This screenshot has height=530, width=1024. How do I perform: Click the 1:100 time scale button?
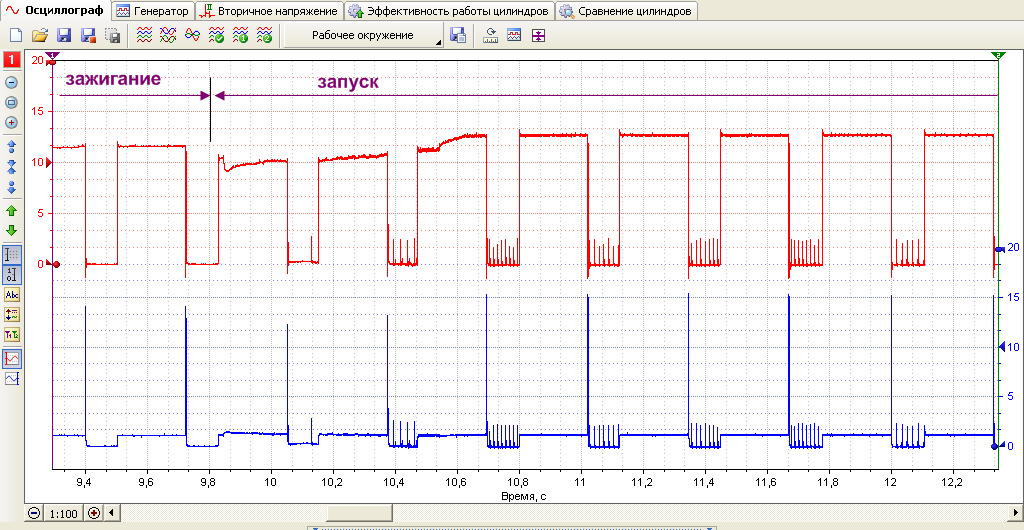click(64, 513)
